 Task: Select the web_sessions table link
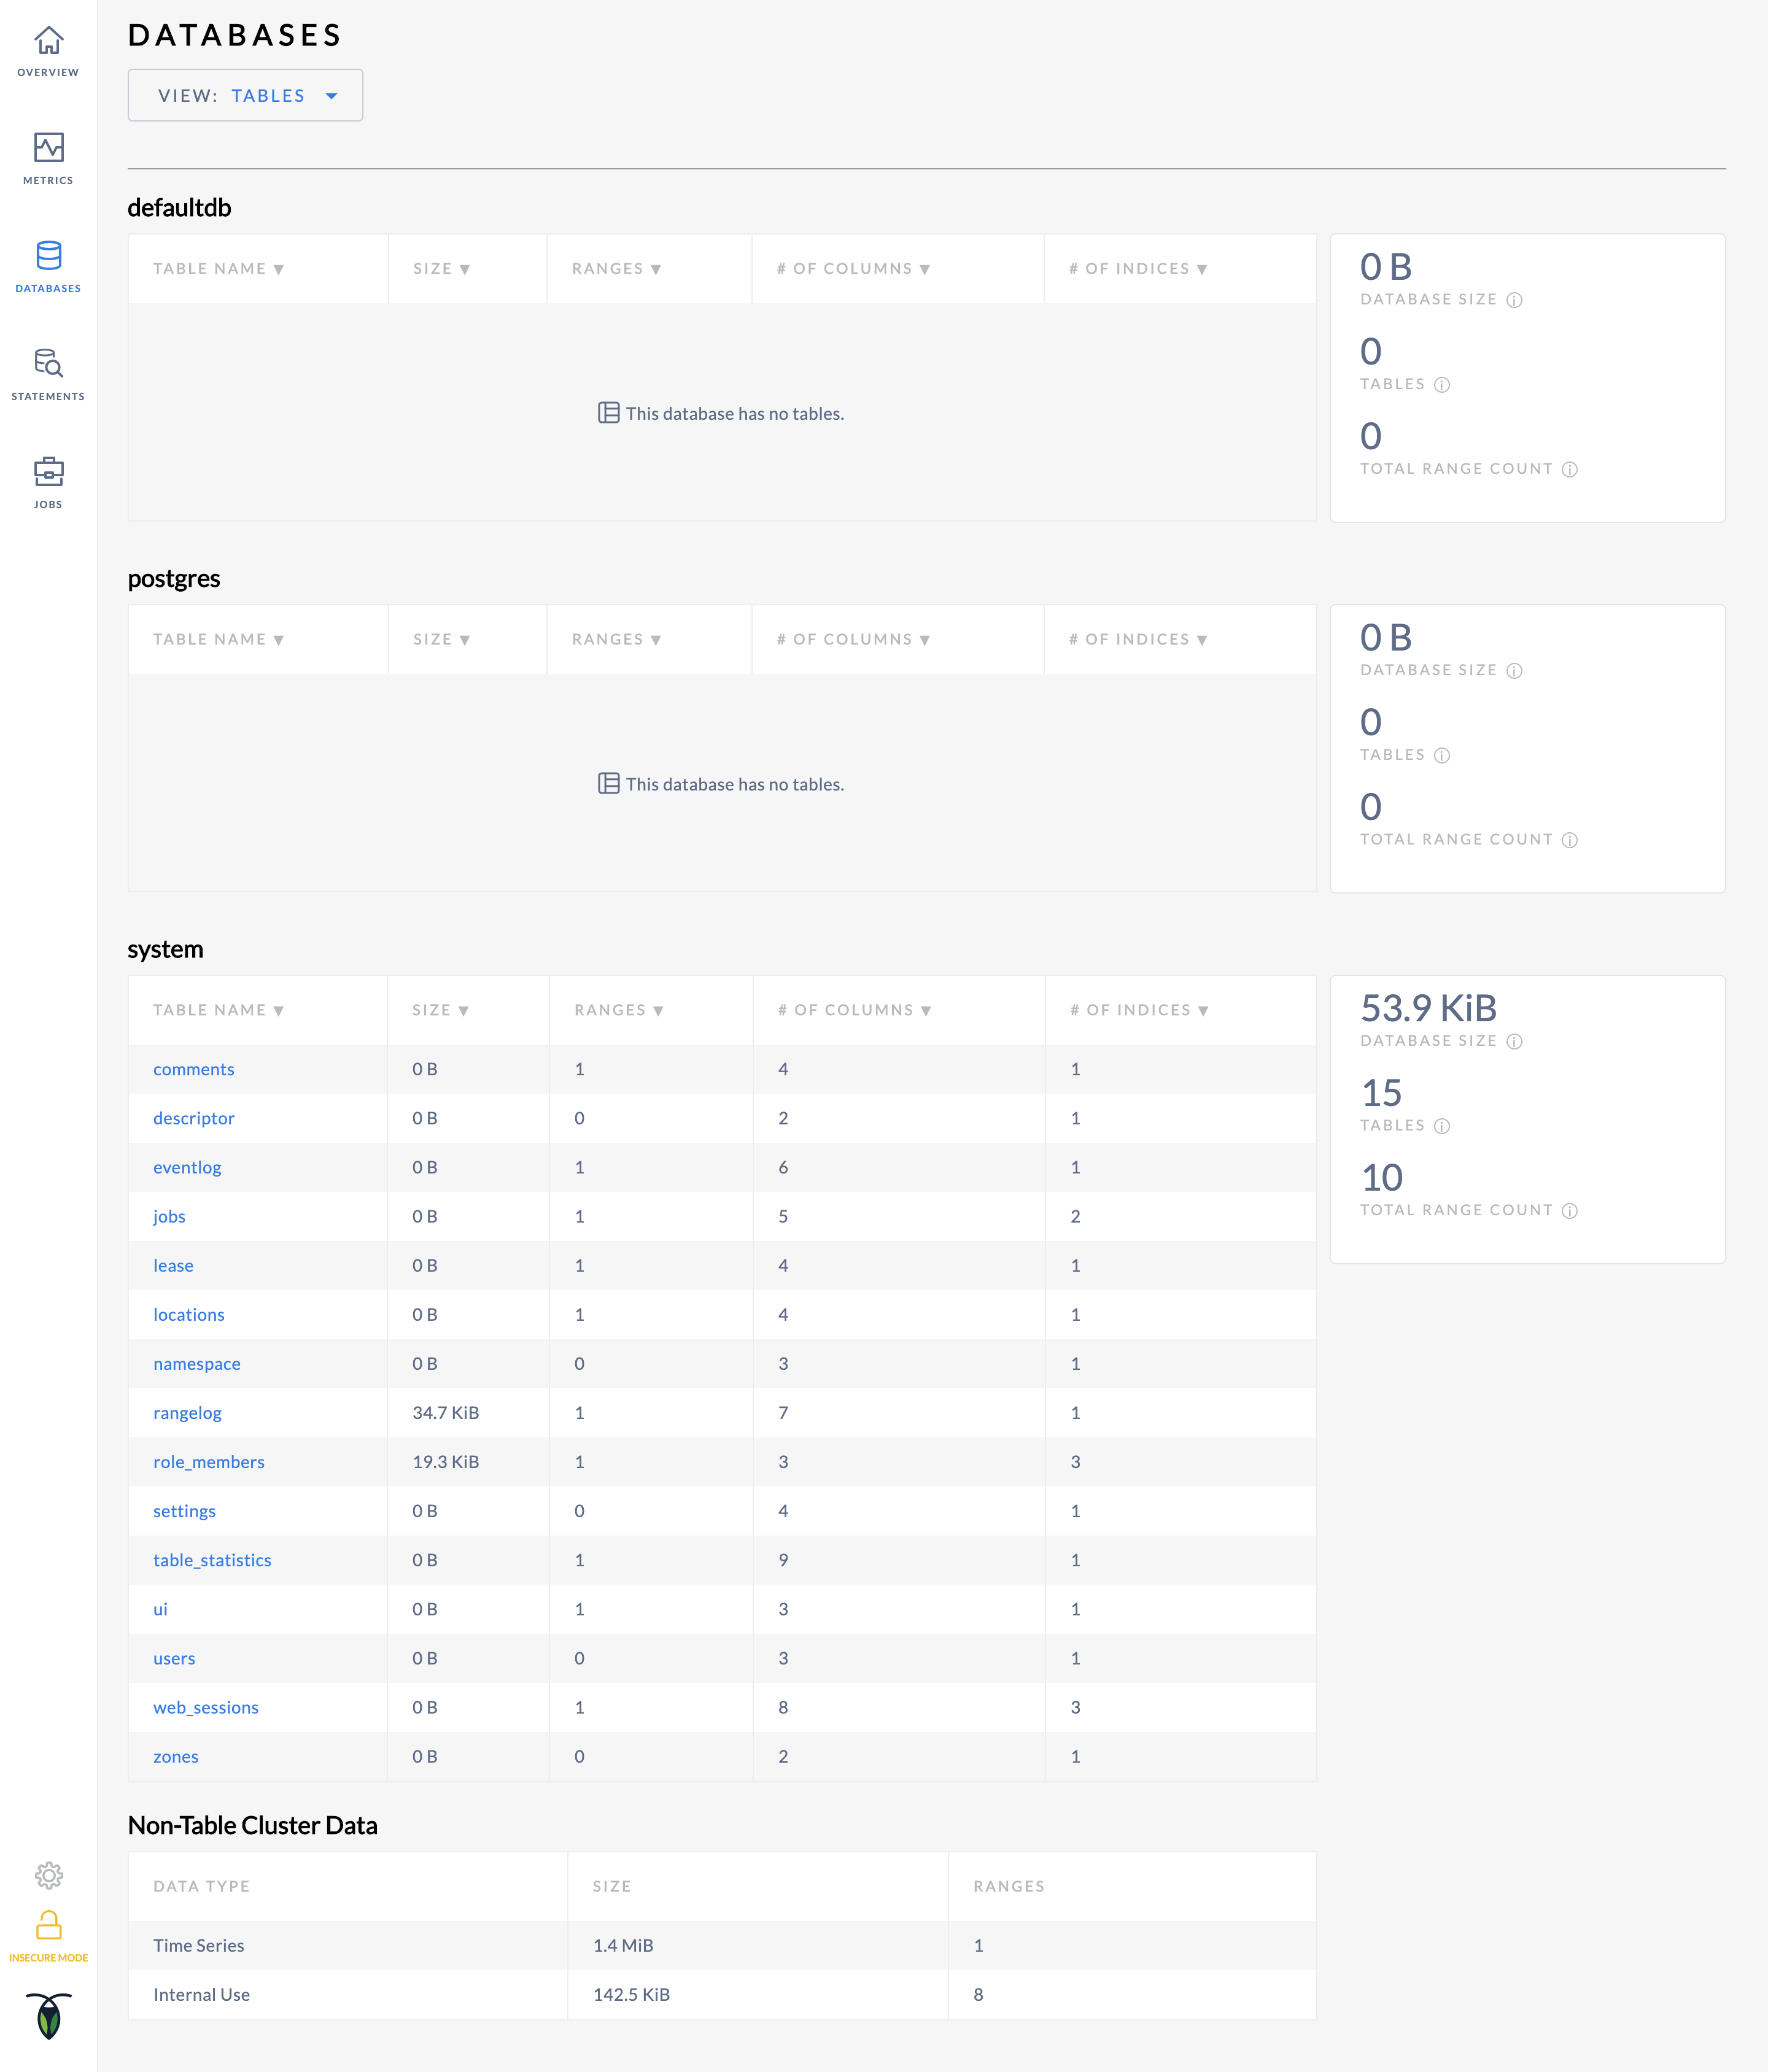205,1706
